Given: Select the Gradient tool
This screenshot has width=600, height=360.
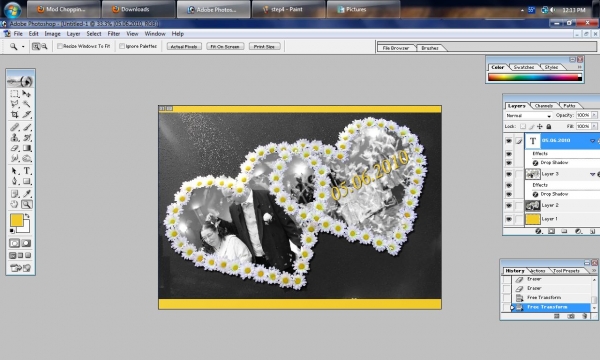Looking at the screenshot, I should [26, 148].
